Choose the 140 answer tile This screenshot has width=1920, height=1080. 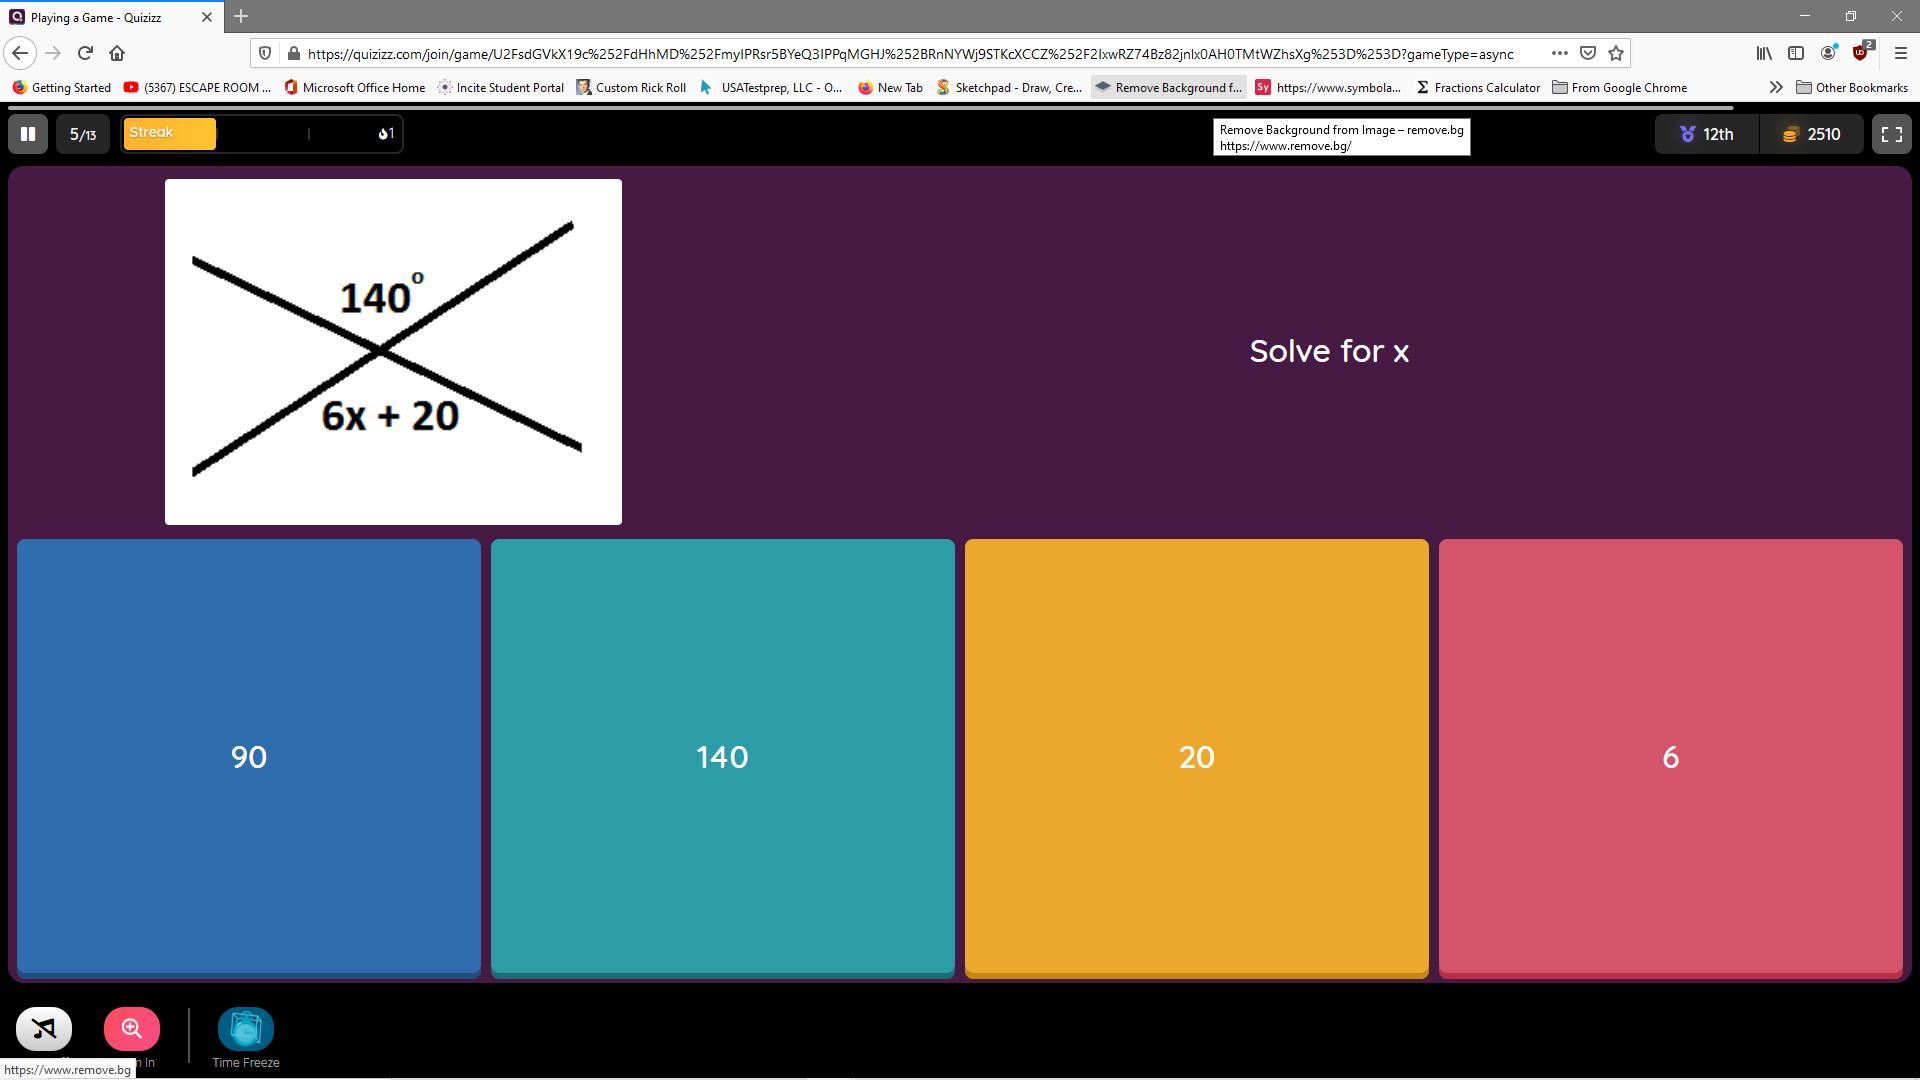(722, 757)
